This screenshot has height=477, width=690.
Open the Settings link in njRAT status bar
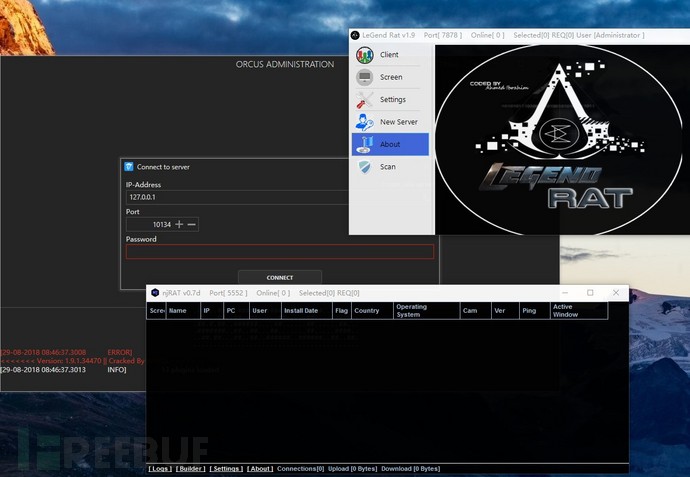click(226, 469)
